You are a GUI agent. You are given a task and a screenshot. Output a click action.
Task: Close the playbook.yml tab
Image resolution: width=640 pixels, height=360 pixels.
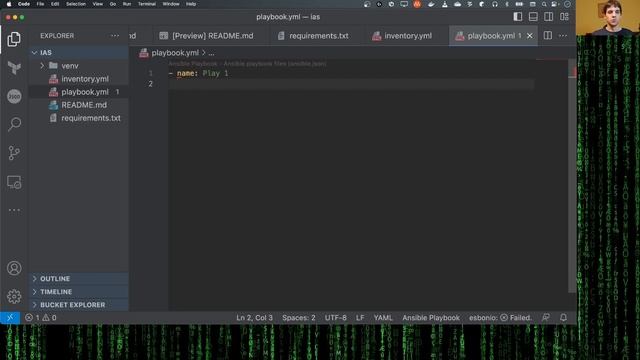(x=530, y=36)
